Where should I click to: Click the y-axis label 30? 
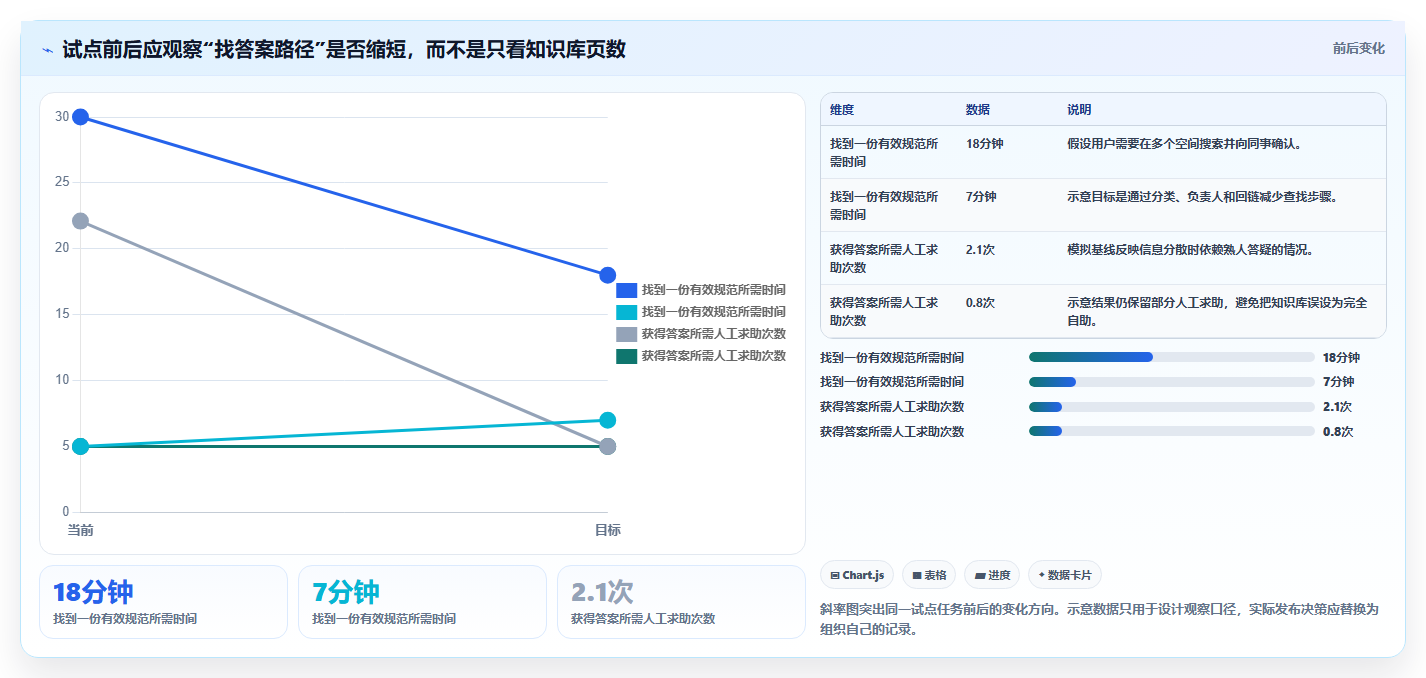(x=62, y=117)
